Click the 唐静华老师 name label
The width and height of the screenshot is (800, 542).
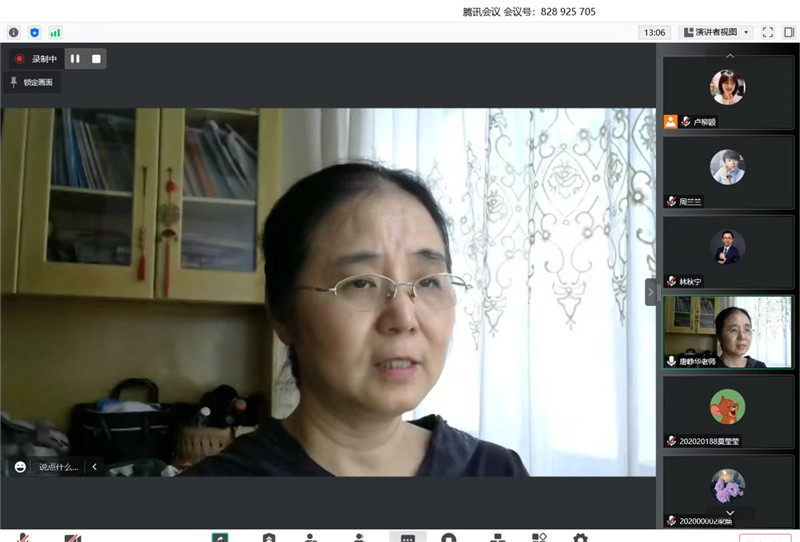click(x=697, y=361)
